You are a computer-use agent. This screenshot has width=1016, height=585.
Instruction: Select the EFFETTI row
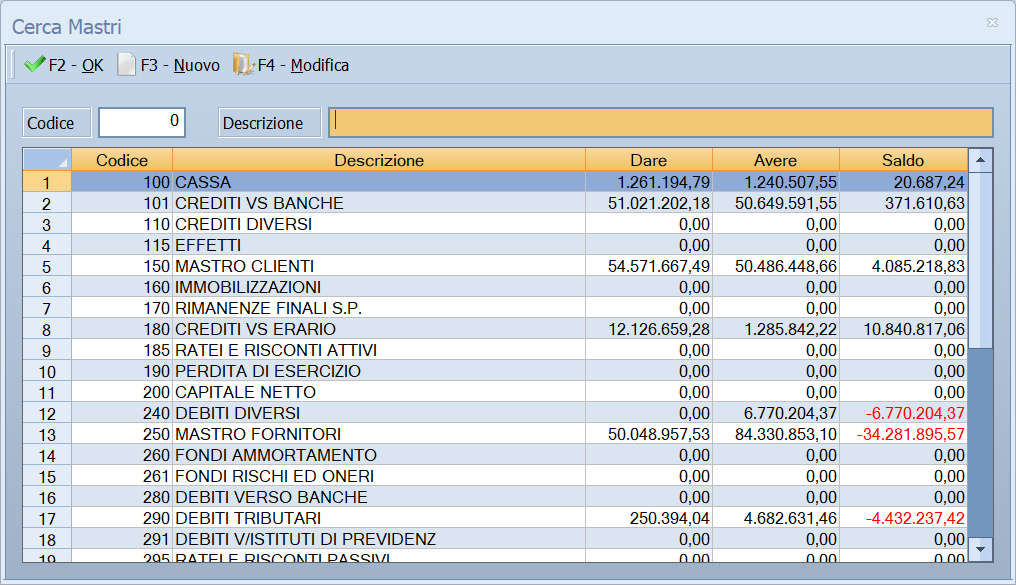tap(495, 245)
